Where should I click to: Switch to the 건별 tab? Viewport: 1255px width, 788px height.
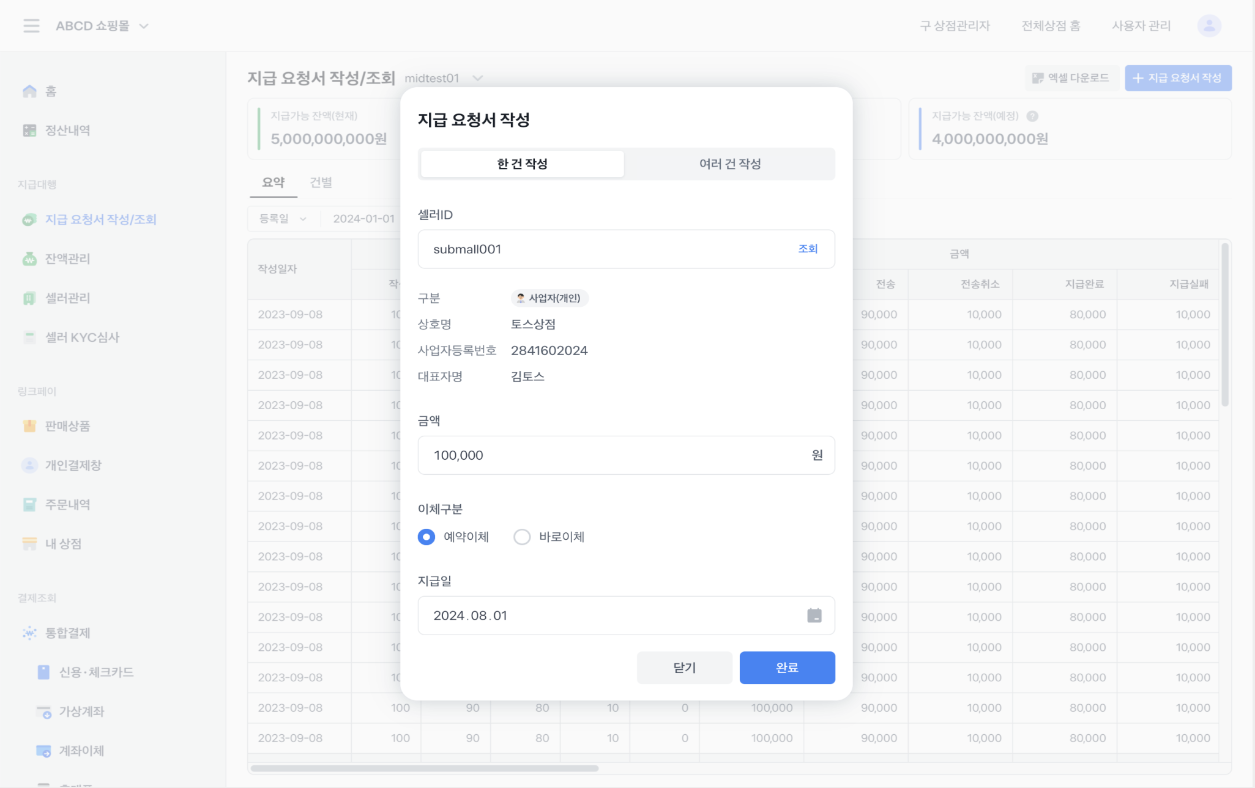pyautogui.click(x=321, y=183)
